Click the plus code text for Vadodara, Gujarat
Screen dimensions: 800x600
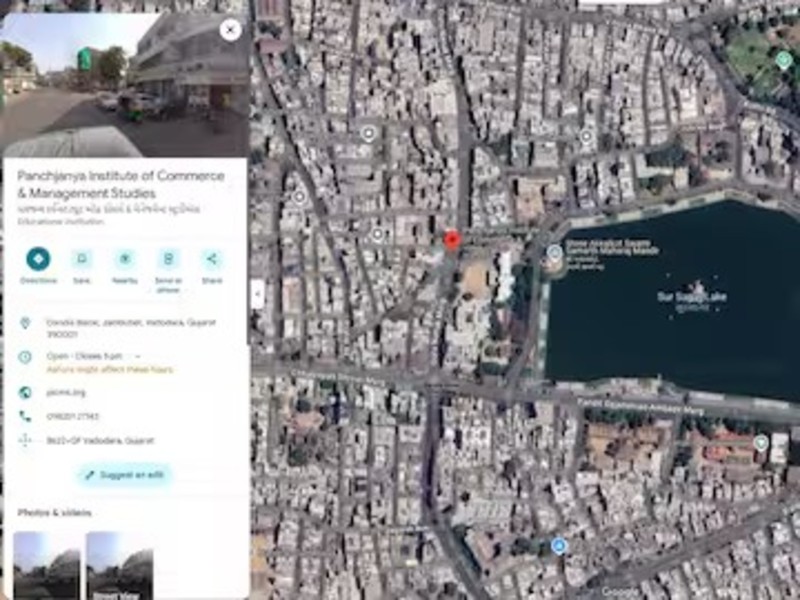(100, 440)
